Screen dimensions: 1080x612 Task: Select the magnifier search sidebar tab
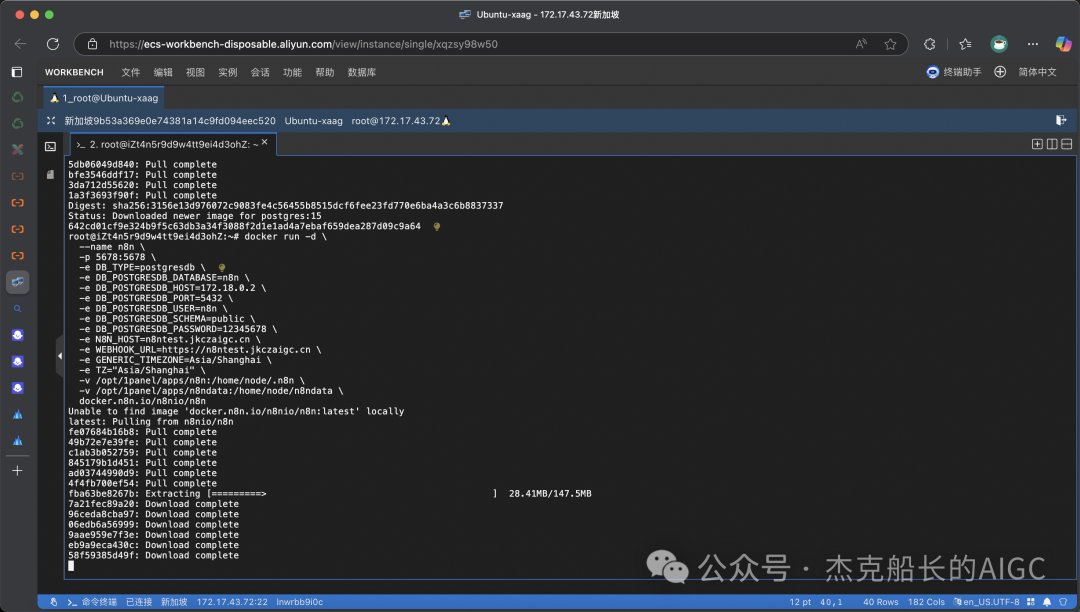(18, 308)
